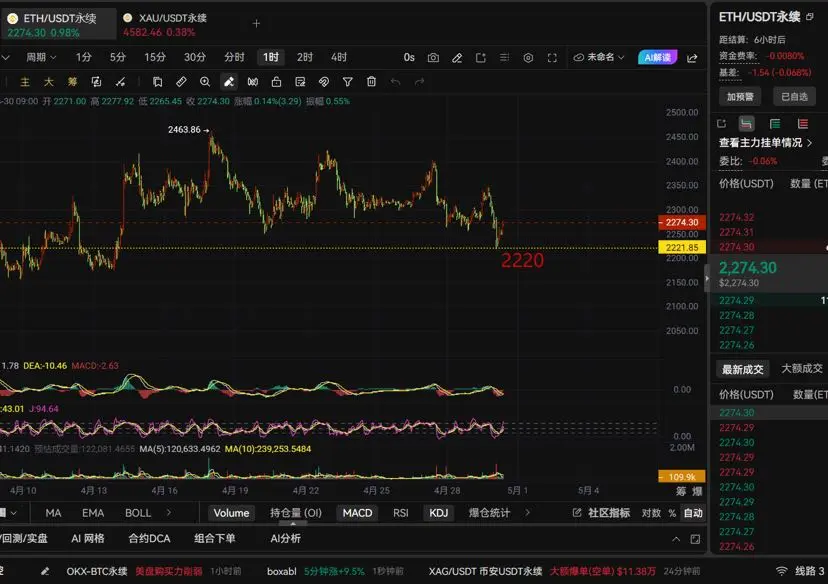Screen dimensions: 828x584
Task: Enter fullscreen chart mode
Action: (552, 58)
